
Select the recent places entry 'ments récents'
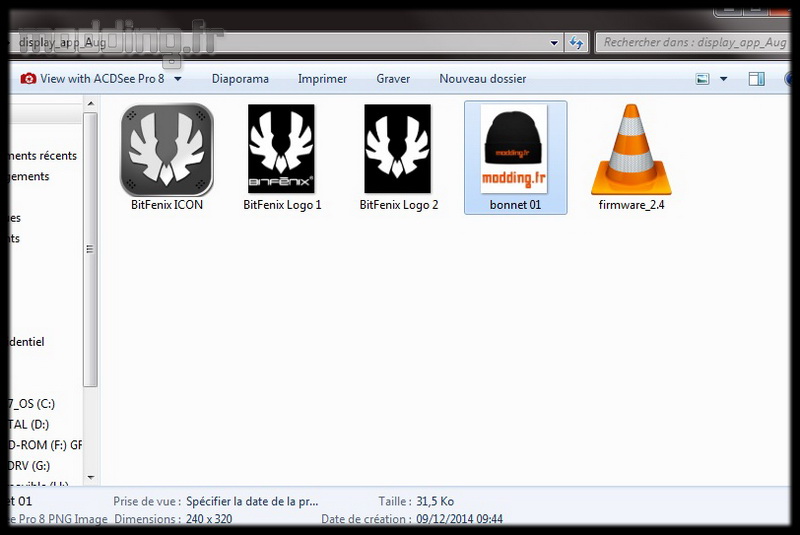[43, 156]
